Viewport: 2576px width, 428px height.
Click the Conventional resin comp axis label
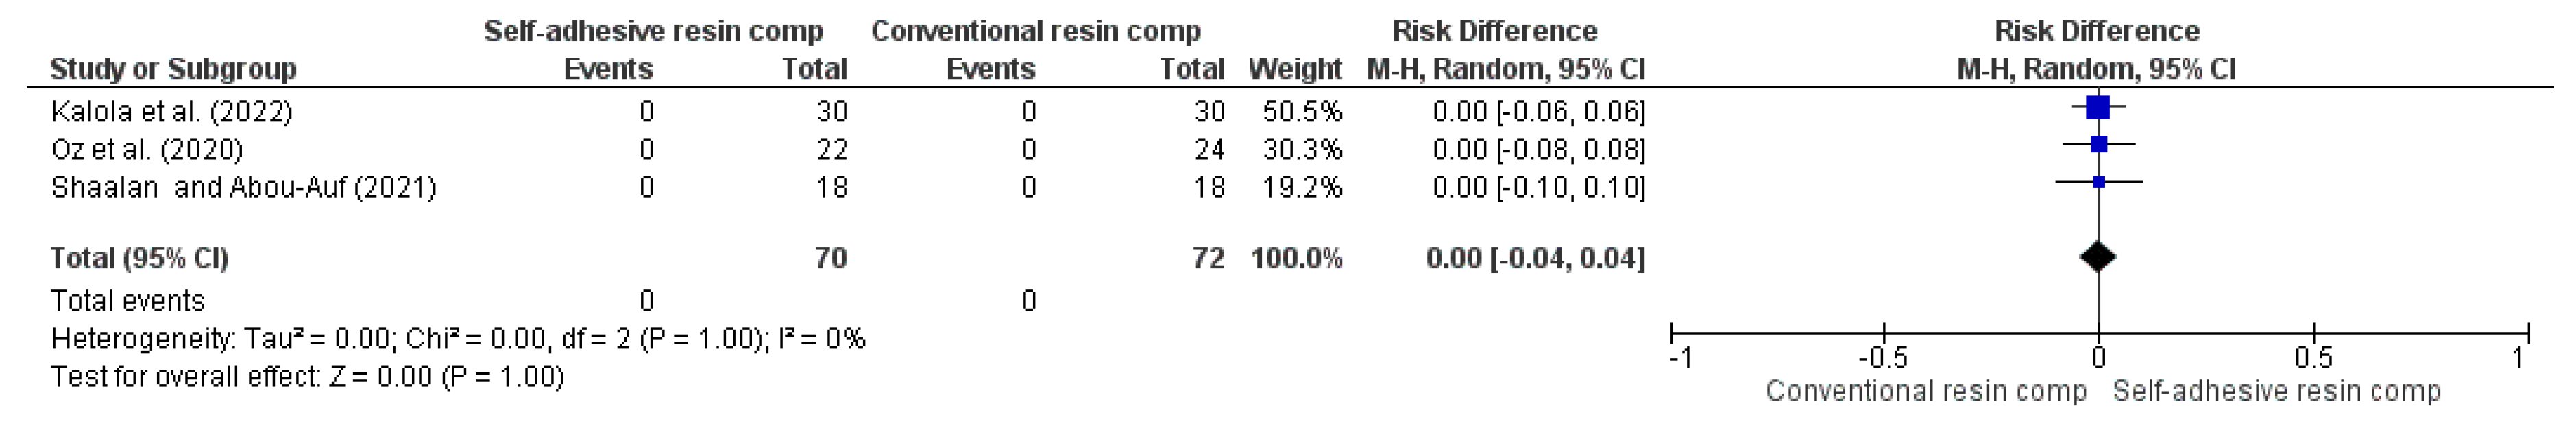click(1925, 391)
